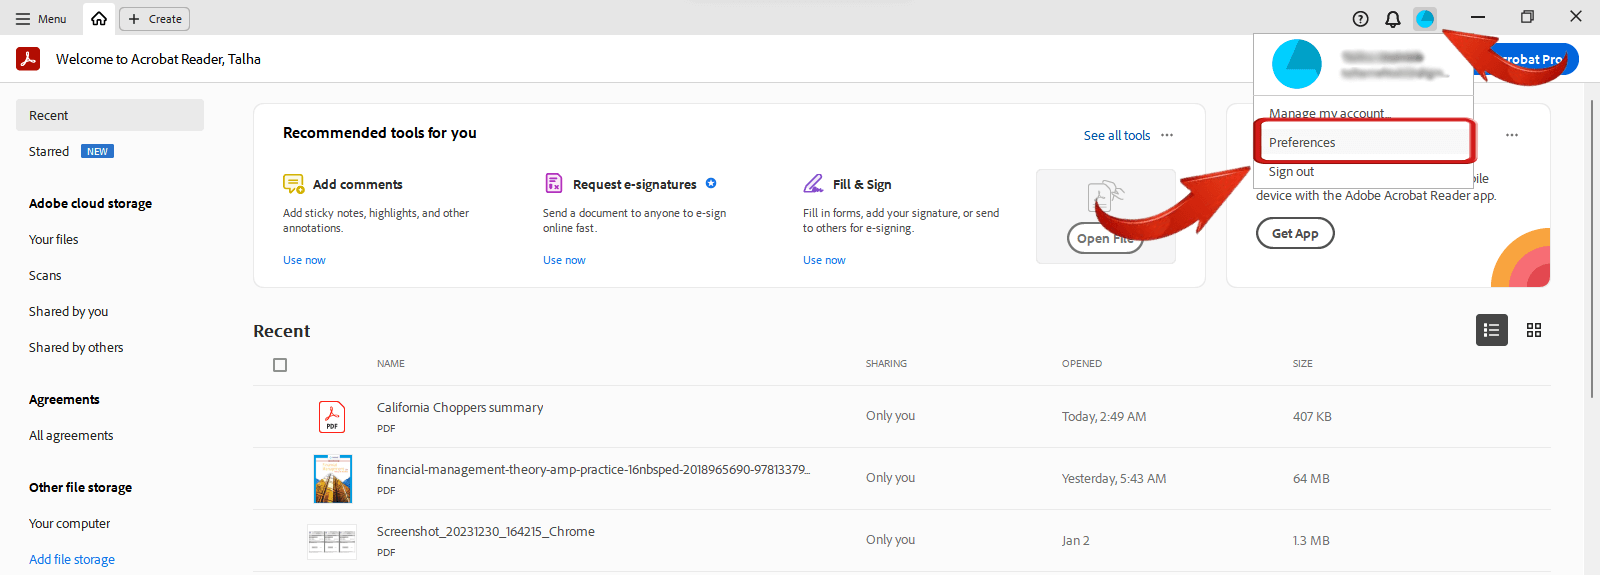Sort by the SIZE column header
1600x575 pixels.
pos(1303,364)
